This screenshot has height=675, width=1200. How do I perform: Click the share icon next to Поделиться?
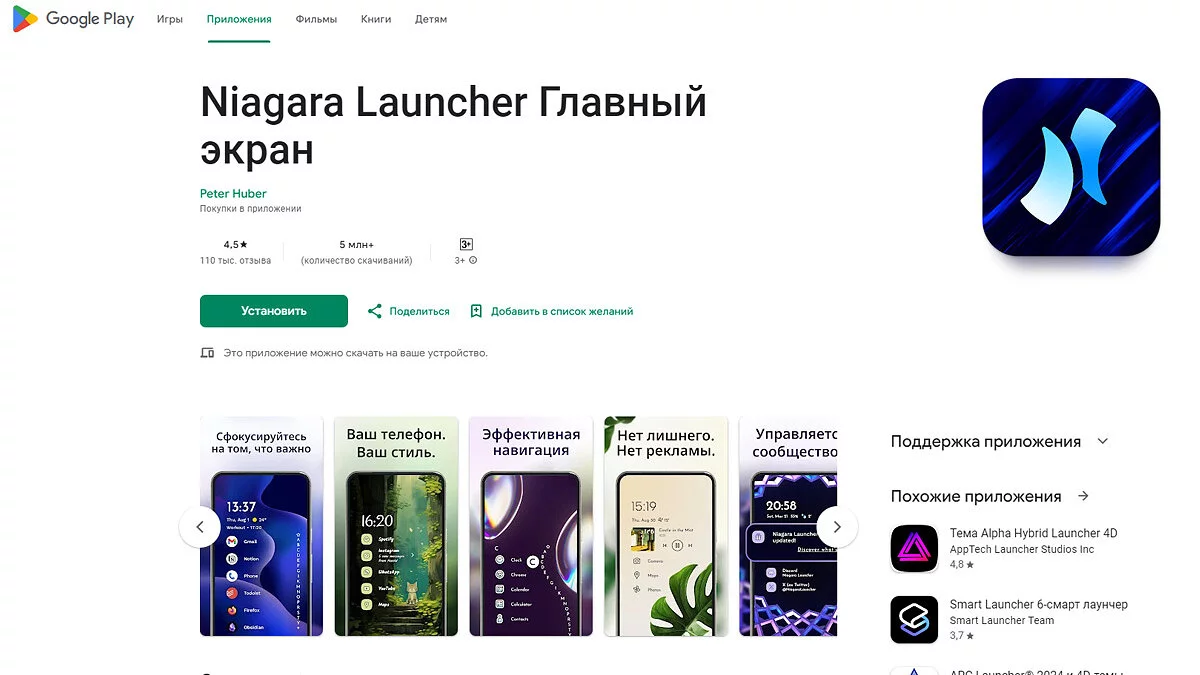[x=375, y=311]
